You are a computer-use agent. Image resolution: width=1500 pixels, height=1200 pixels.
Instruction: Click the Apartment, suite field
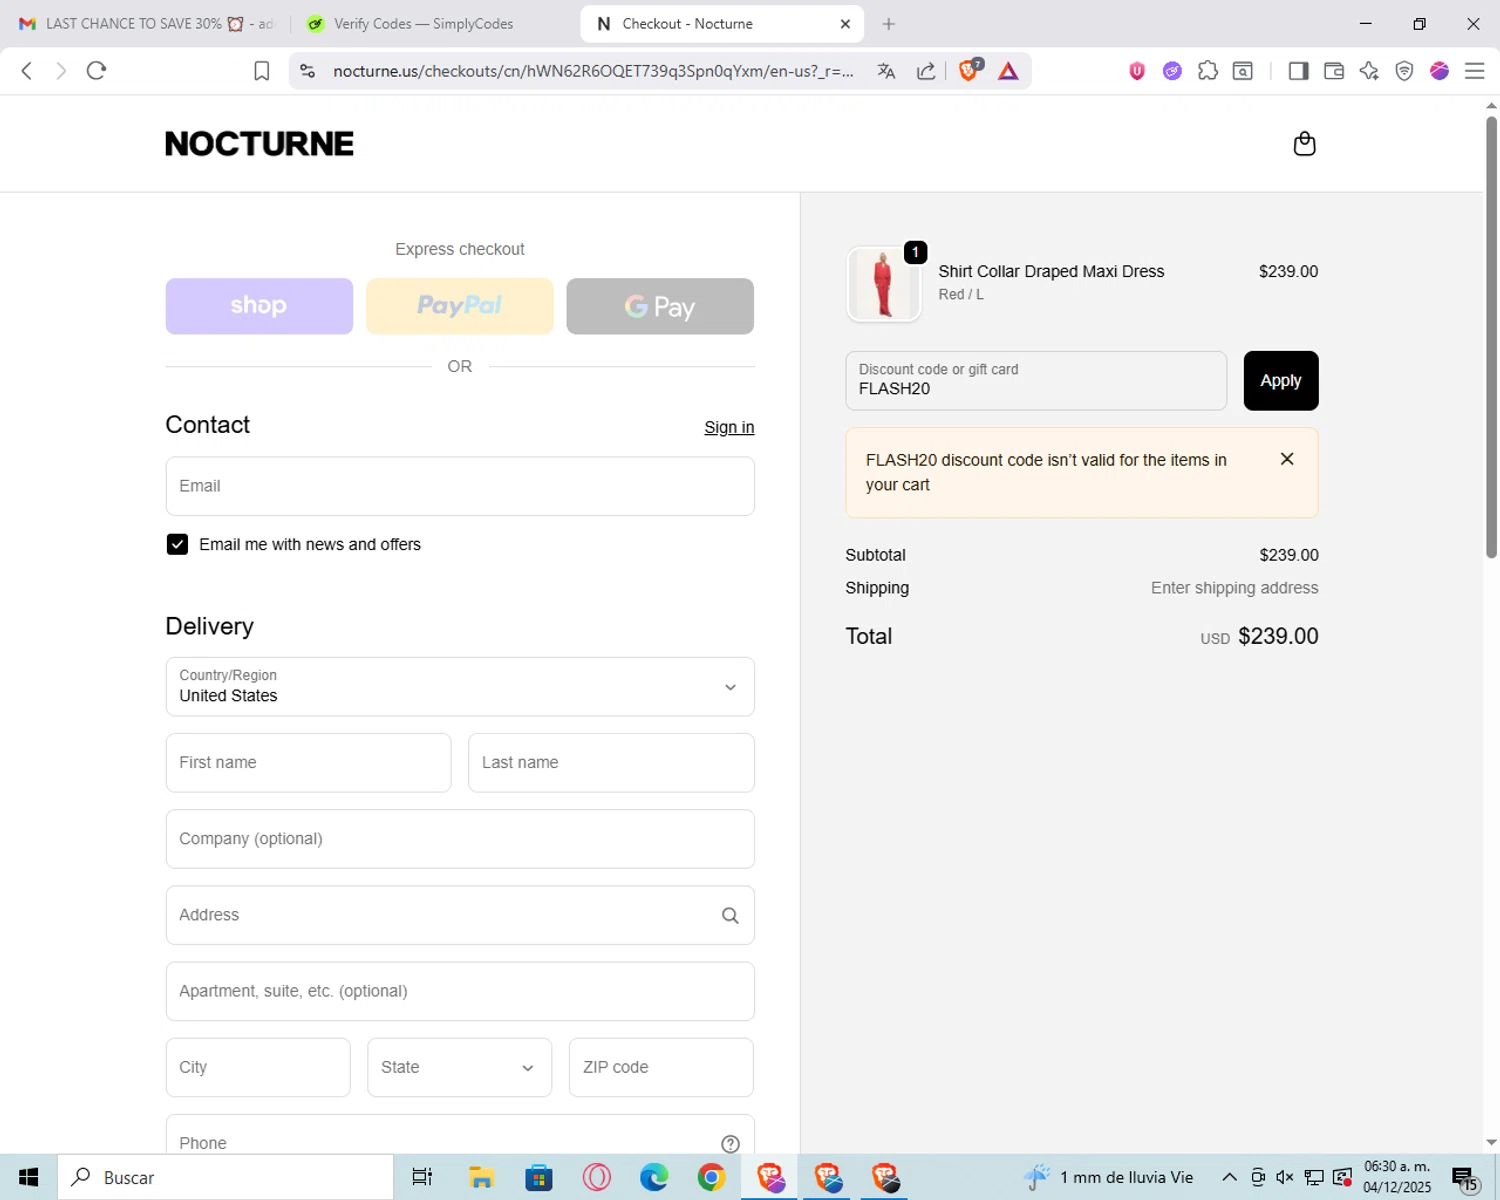pyautogui.click(x=460, y=991)
